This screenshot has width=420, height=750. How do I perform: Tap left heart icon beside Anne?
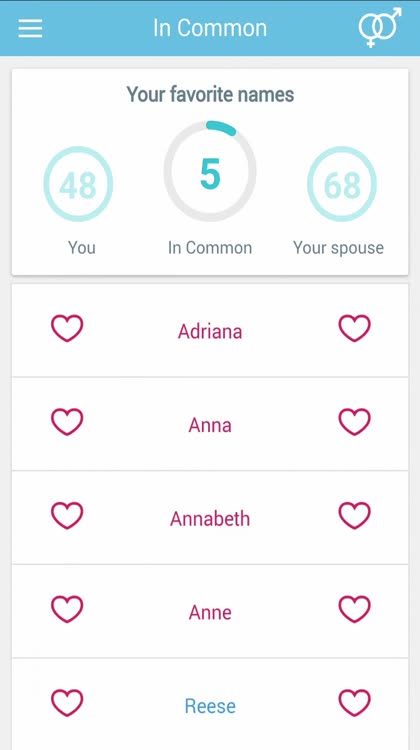[x=67, y=609]
